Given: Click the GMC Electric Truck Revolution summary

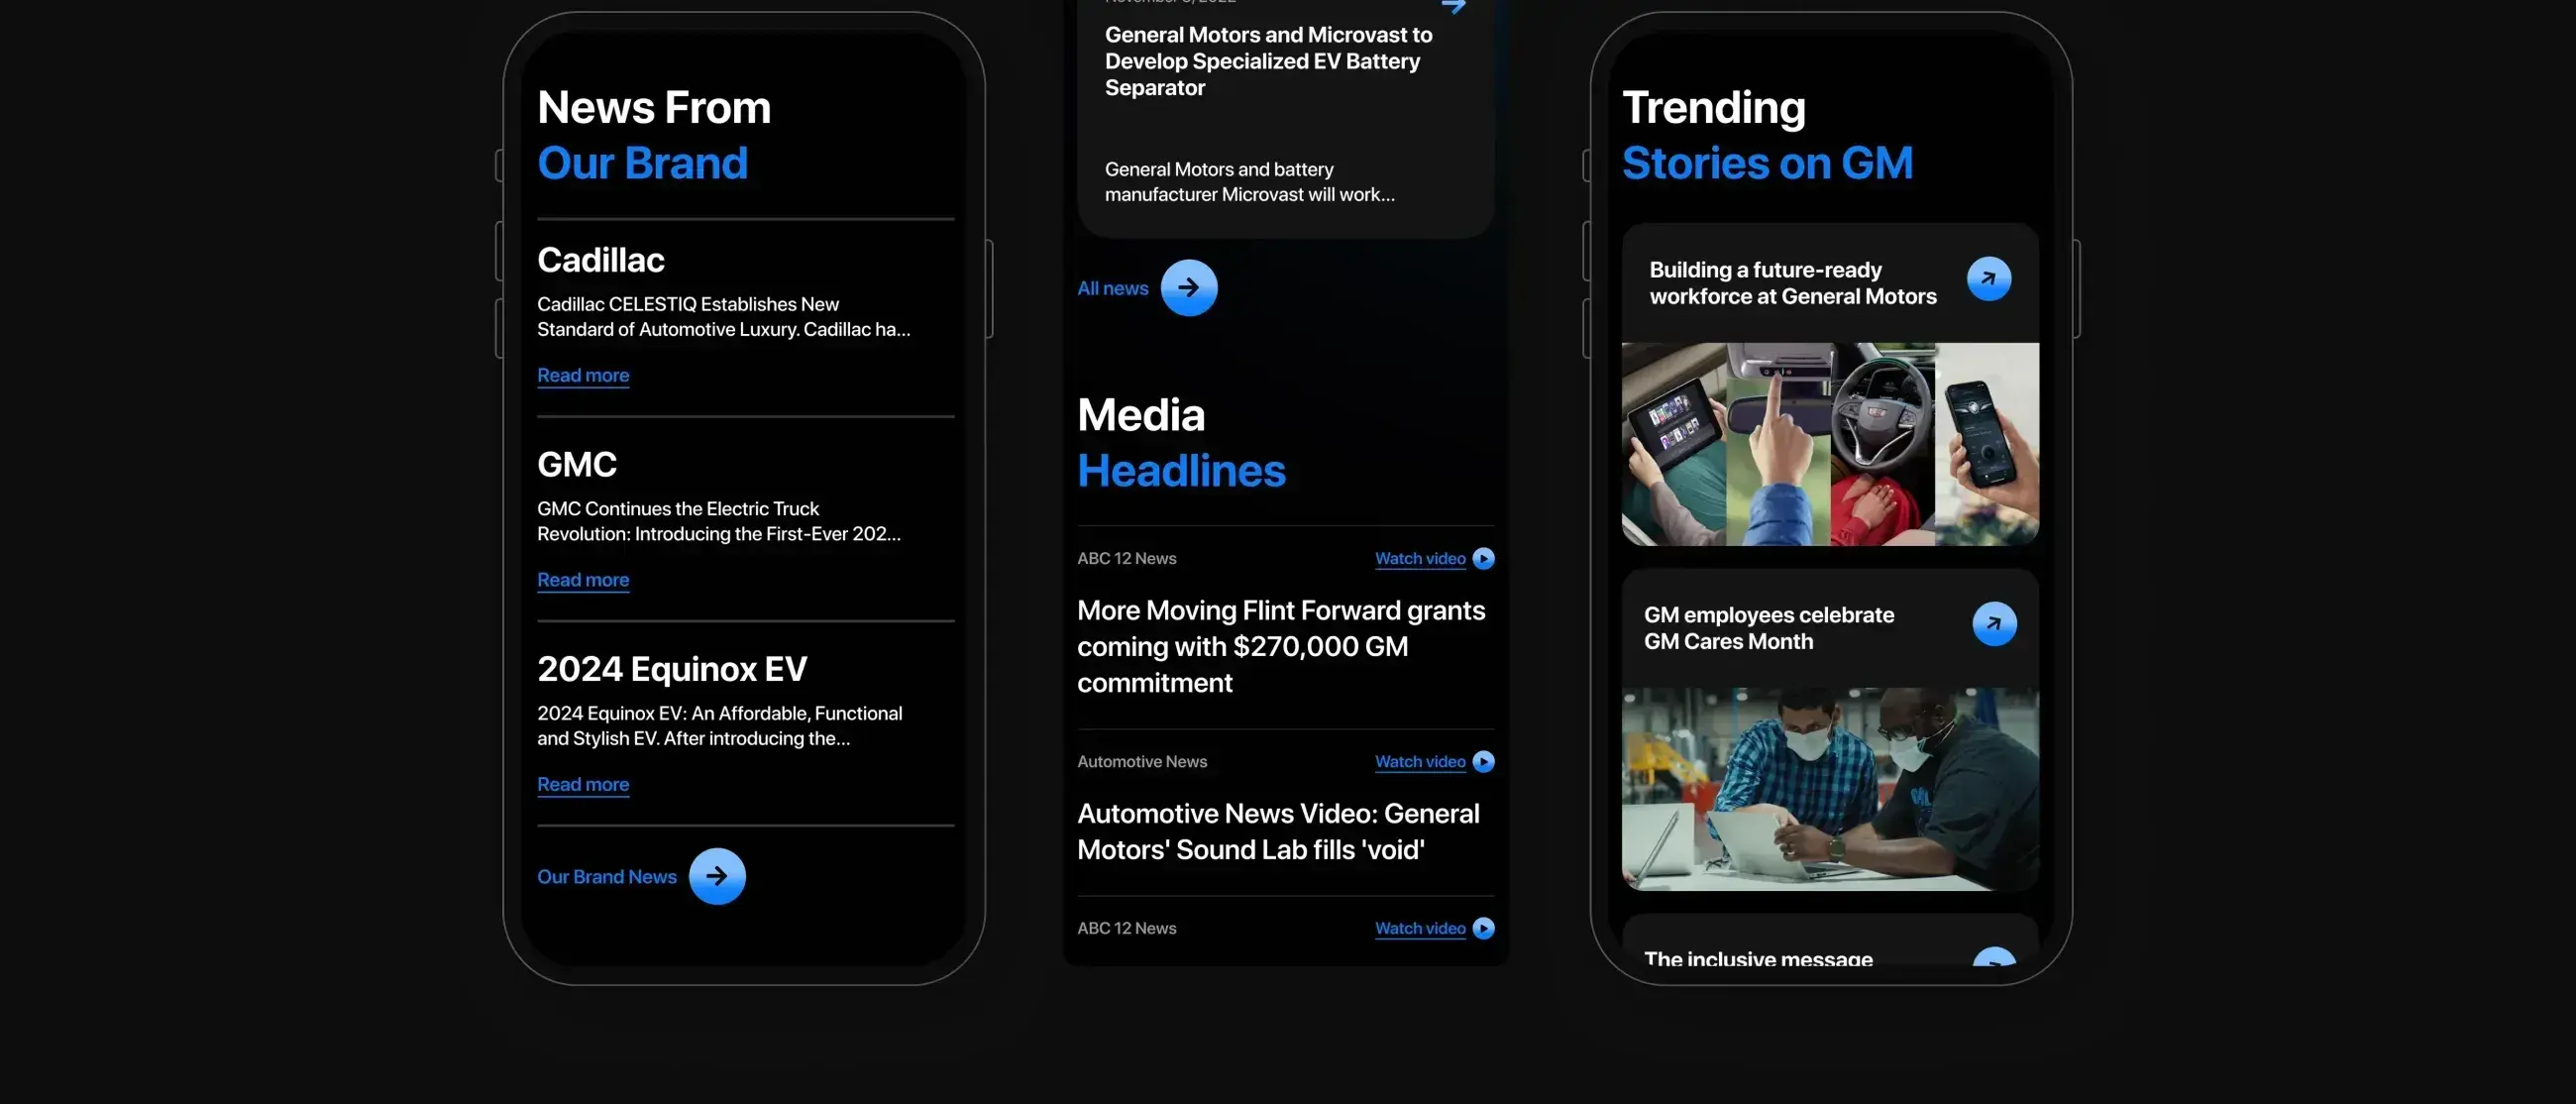Looking at the screenshot, I should coord(718,521).
